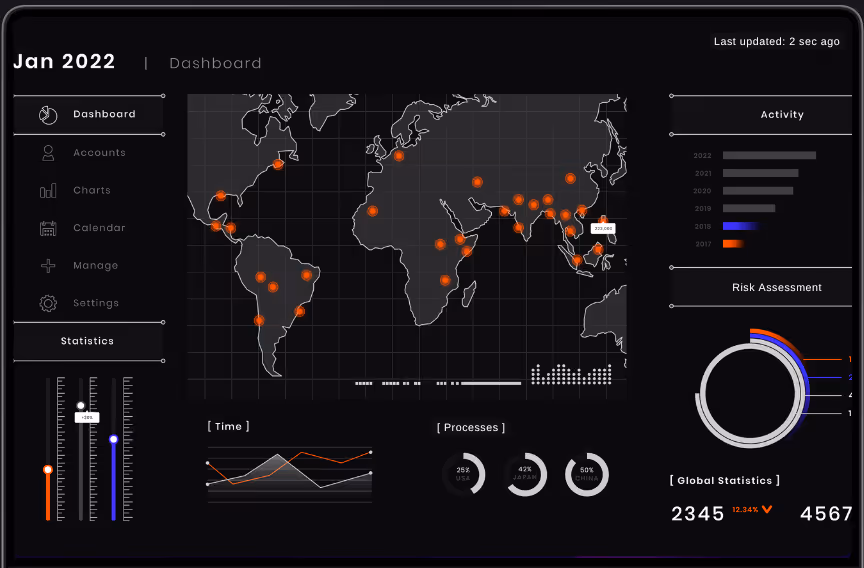This screenshot has width=864, height=568.
Task: Collapse the Risk Assessment panel header
Action: 776,287
